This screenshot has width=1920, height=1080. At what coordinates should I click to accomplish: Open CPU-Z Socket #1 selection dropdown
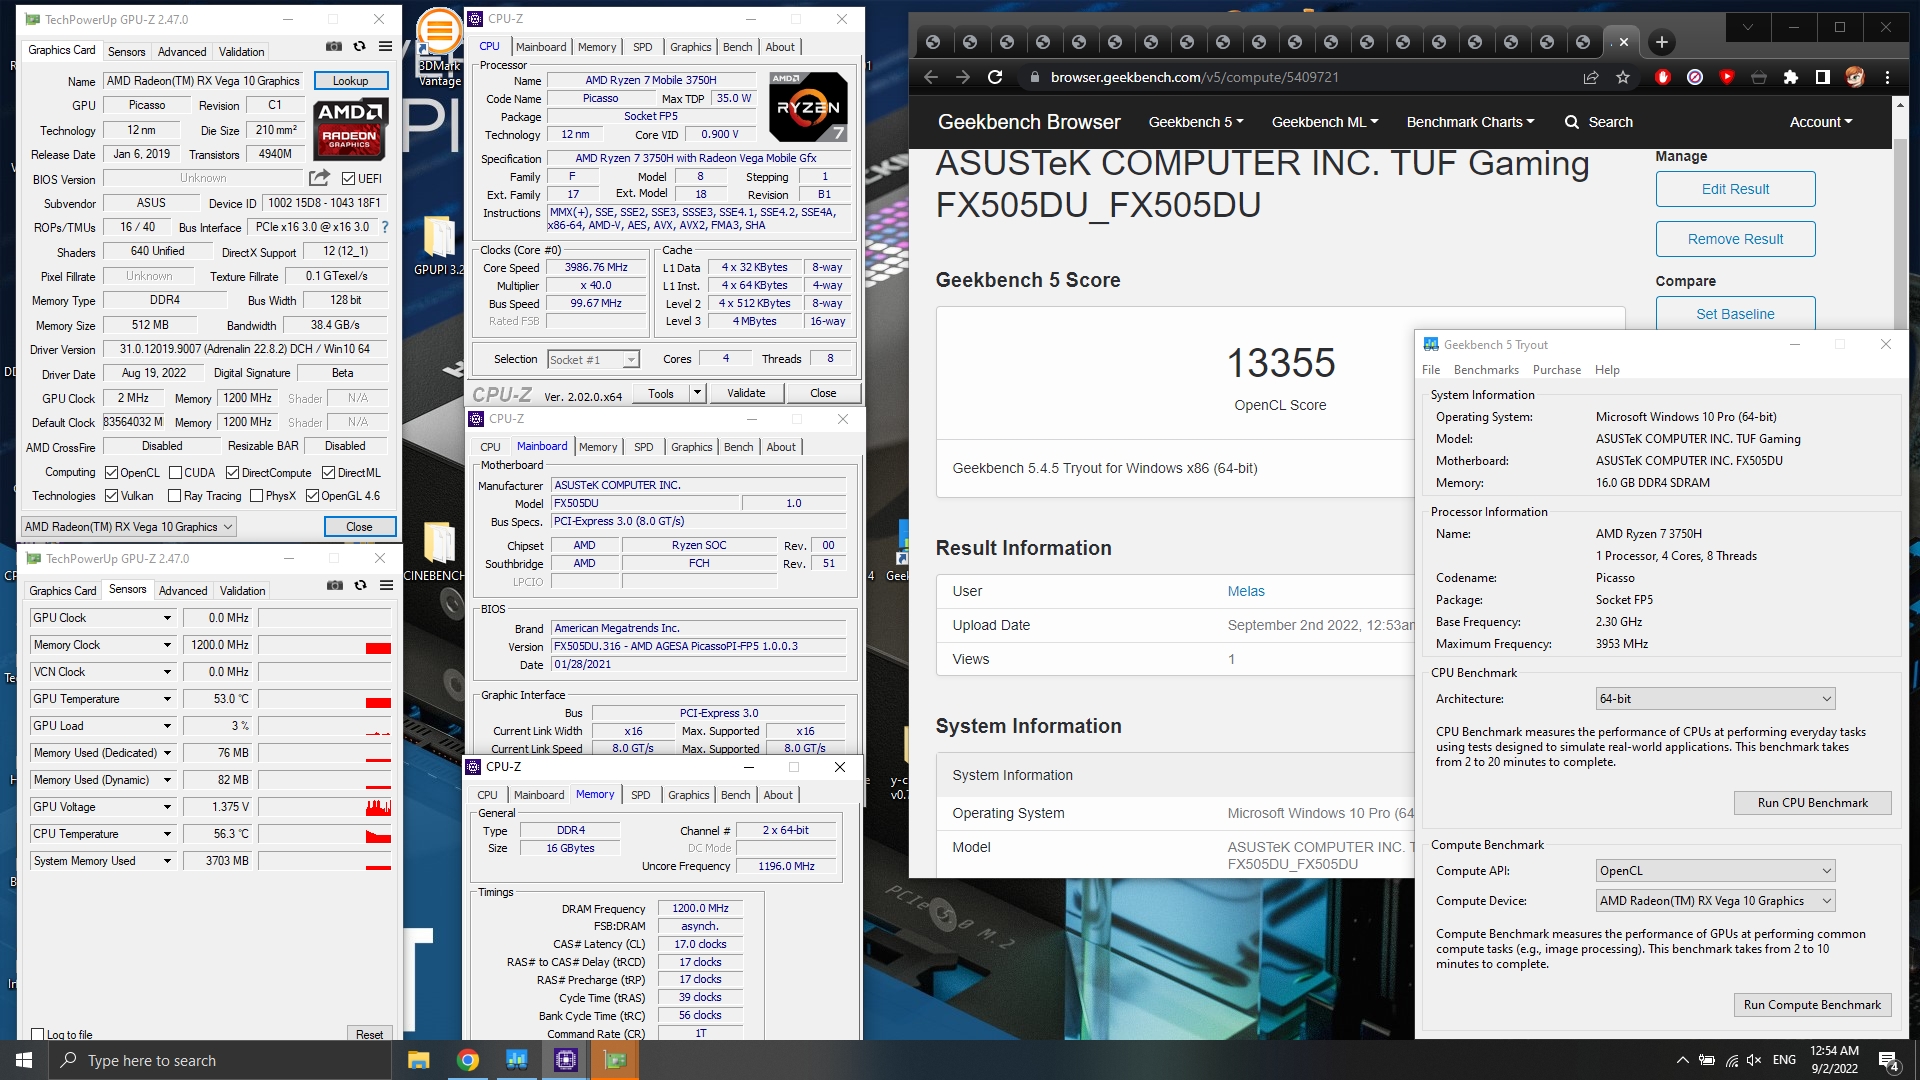[593, 360]
